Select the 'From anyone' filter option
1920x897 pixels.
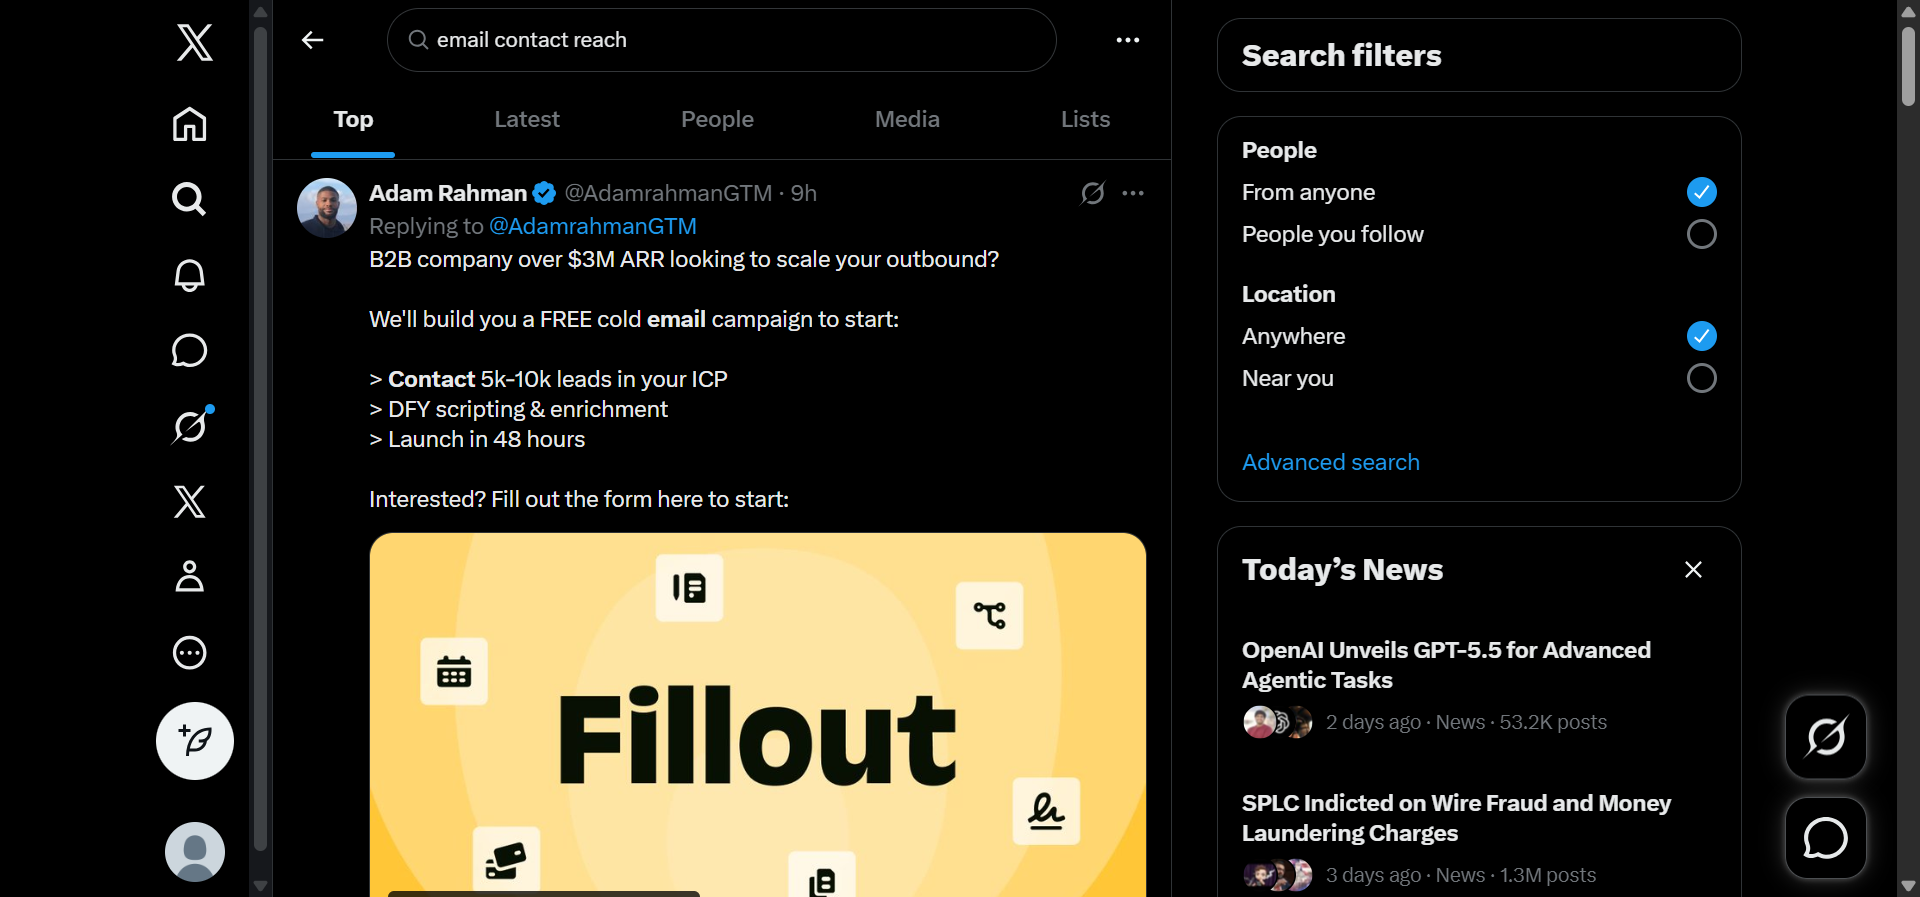[x=1700, y=192]
